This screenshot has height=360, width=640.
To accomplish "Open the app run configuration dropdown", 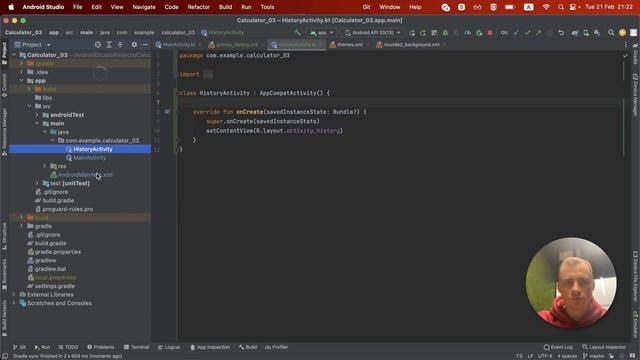I will (x=322, y=33).
